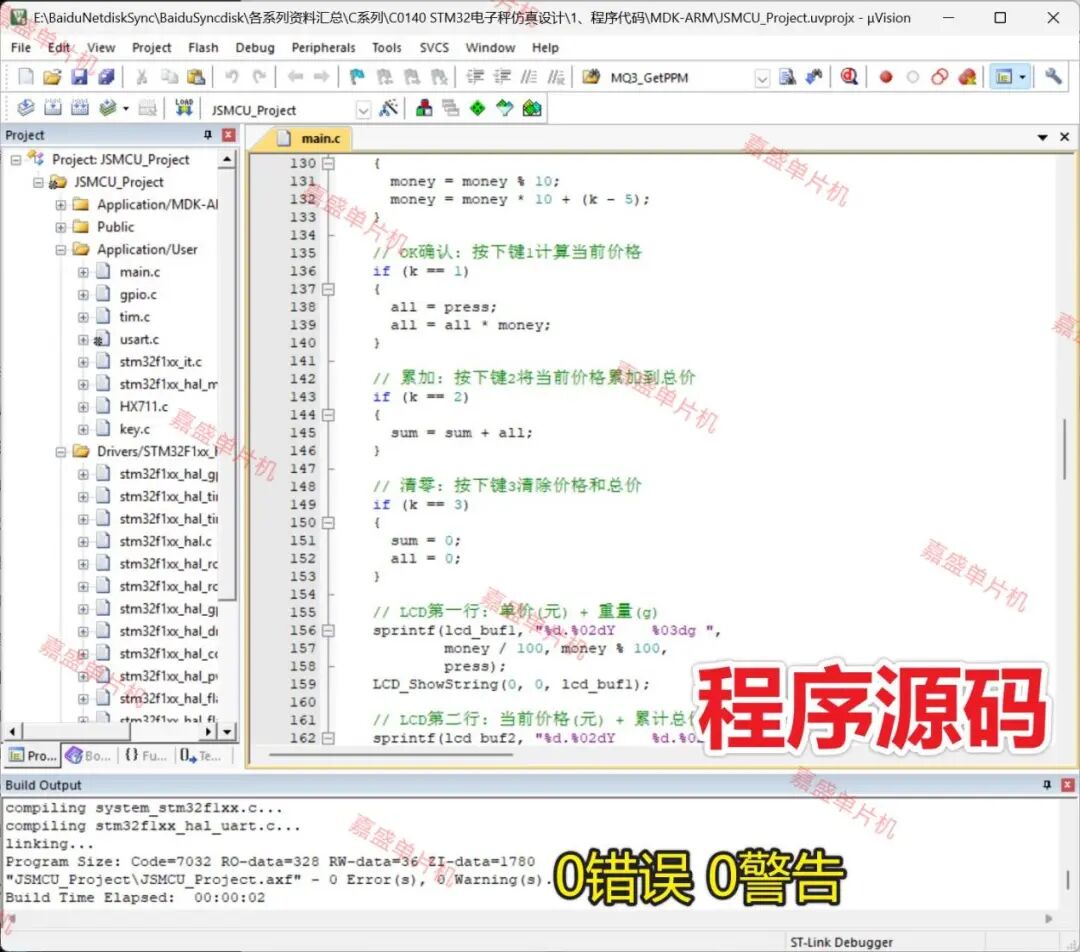Close the Build Output panel
The height and width of the screenshot is (952, 1080).
coord(1068,785)
